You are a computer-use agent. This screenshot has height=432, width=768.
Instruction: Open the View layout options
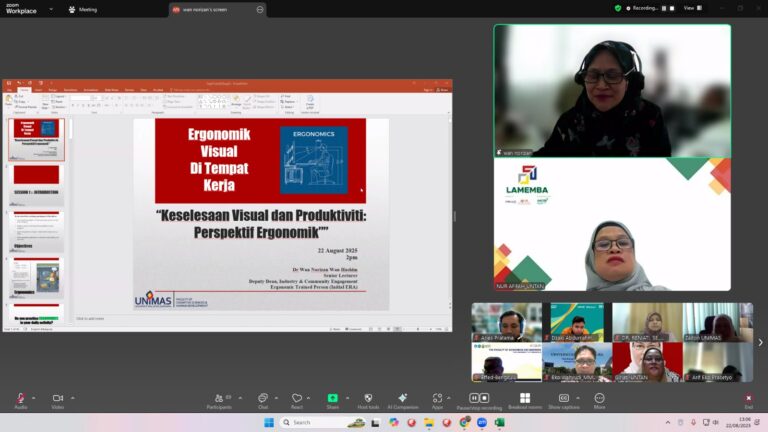click(689, 8)
